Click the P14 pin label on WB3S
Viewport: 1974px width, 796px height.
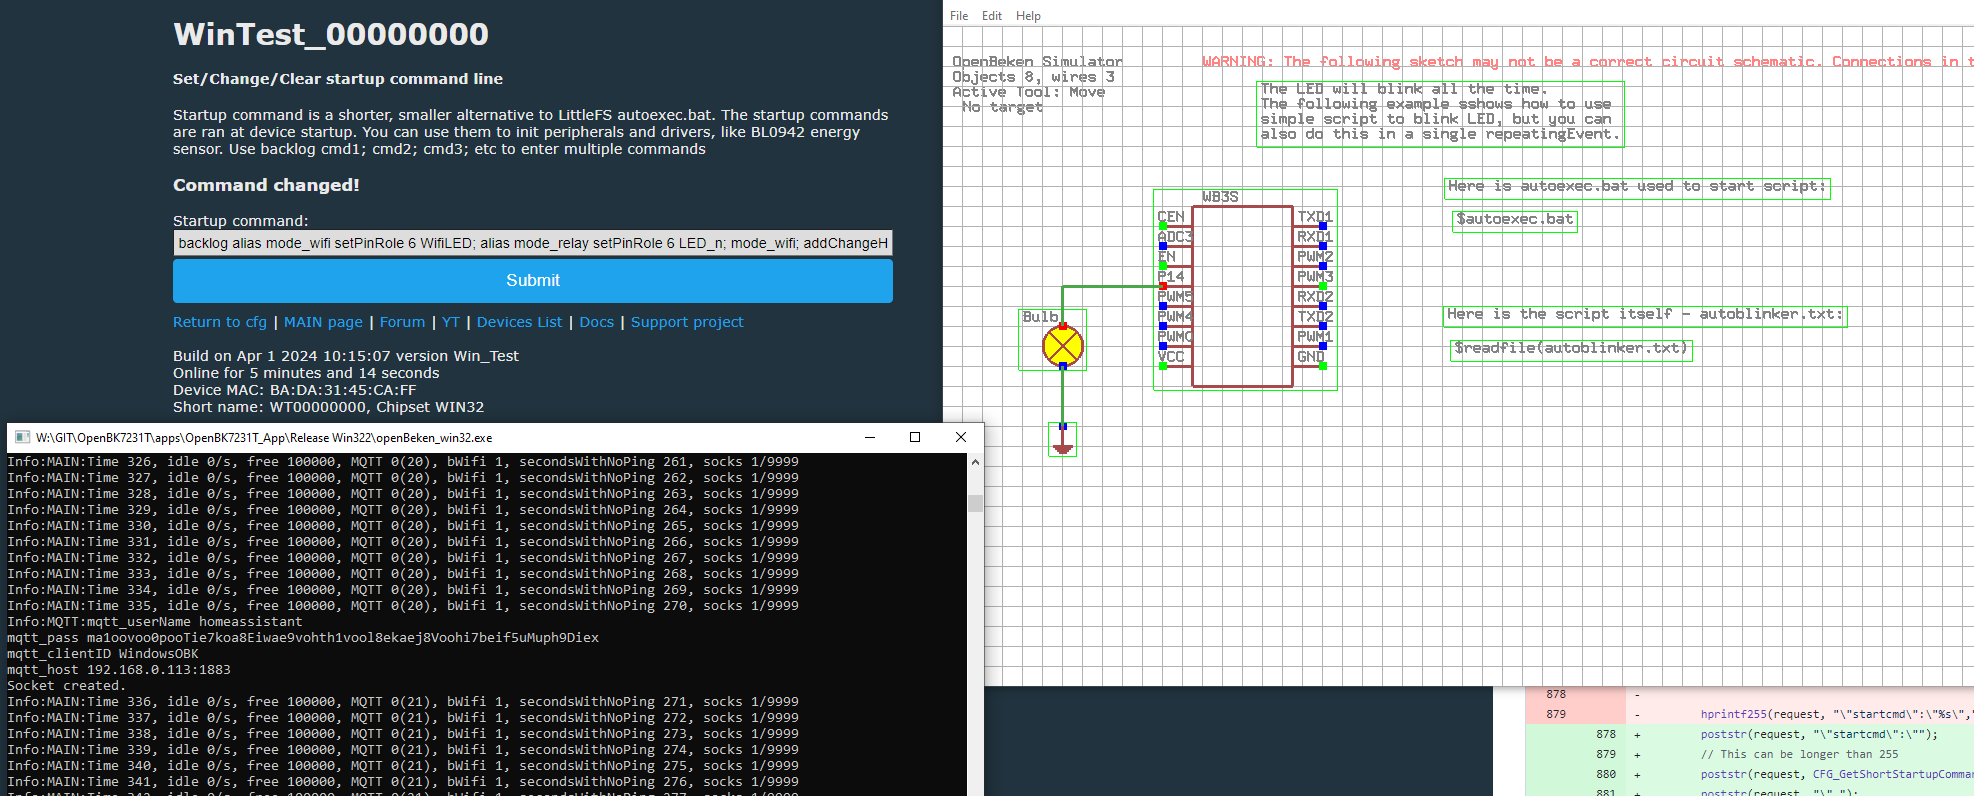click(1171, 277)
